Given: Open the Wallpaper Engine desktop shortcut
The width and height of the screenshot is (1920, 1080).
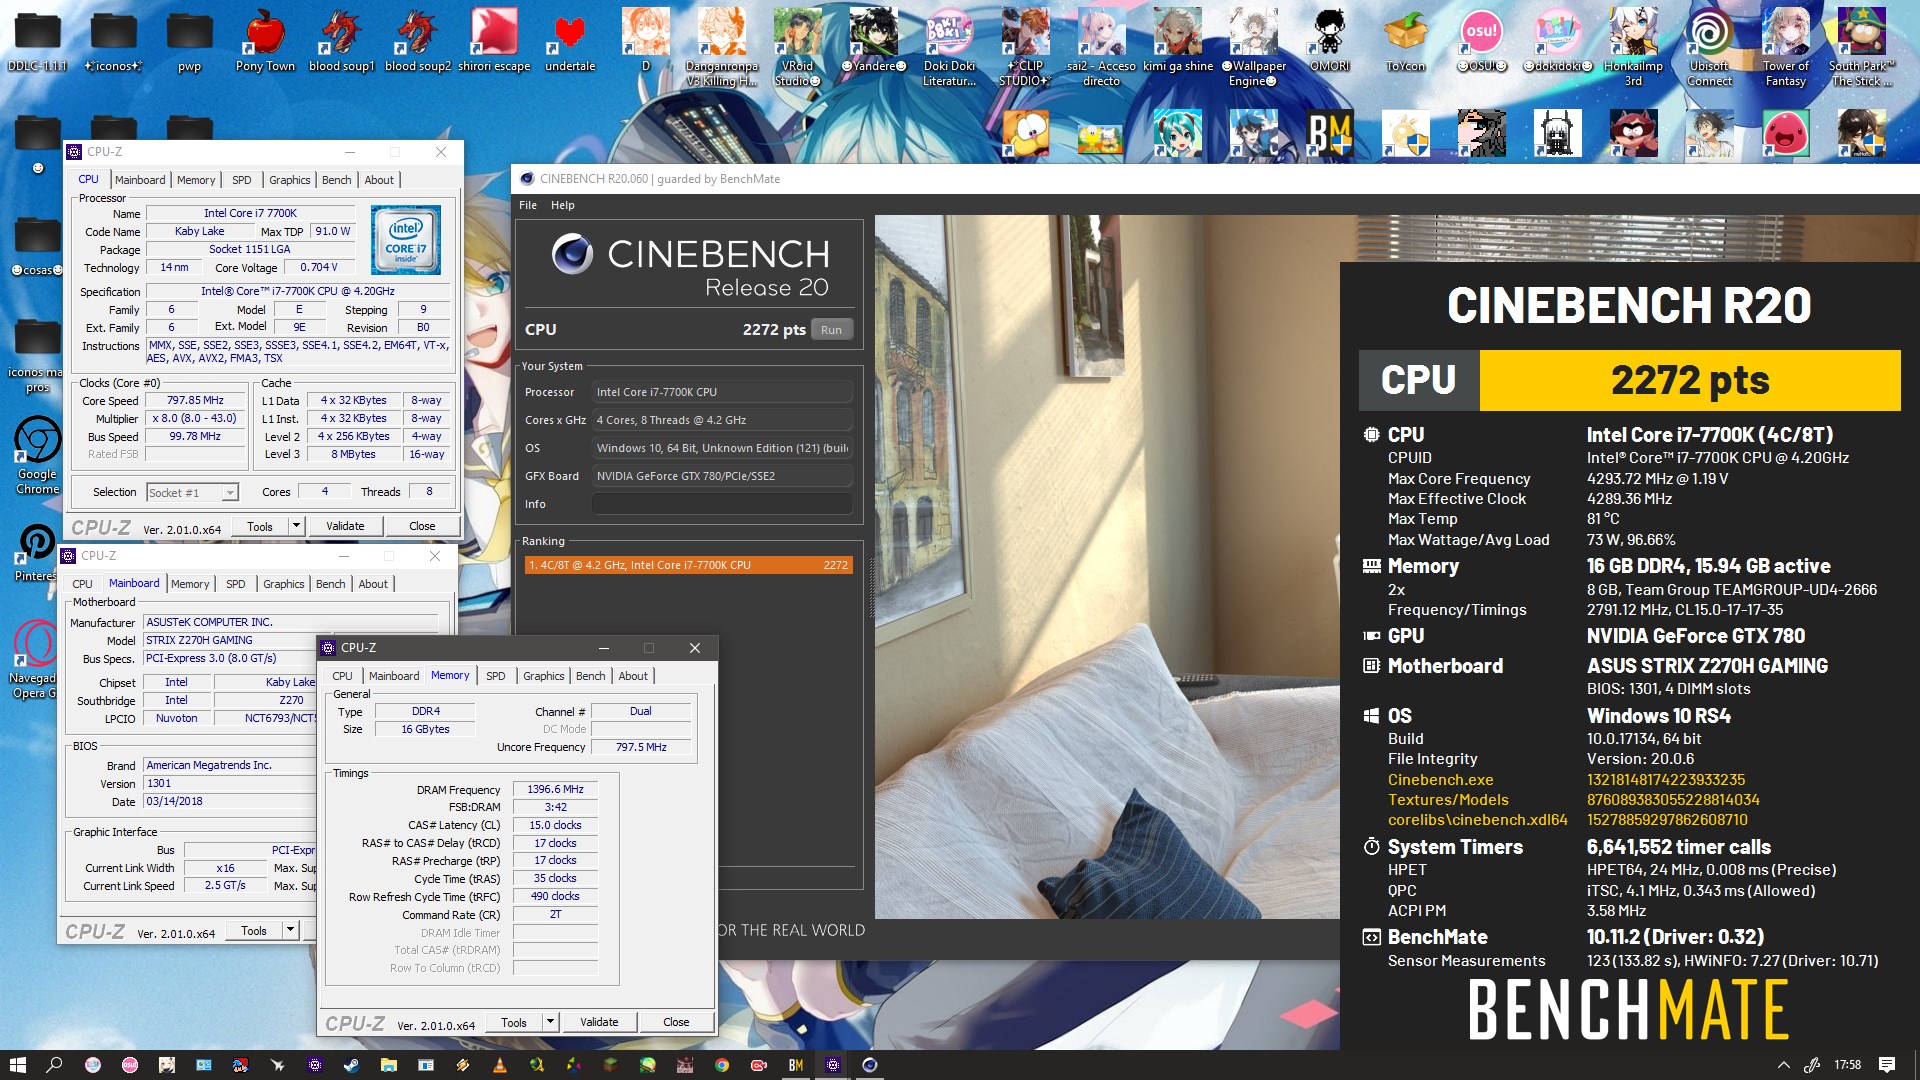Looking at the screenshot, I should point(1253,47).
